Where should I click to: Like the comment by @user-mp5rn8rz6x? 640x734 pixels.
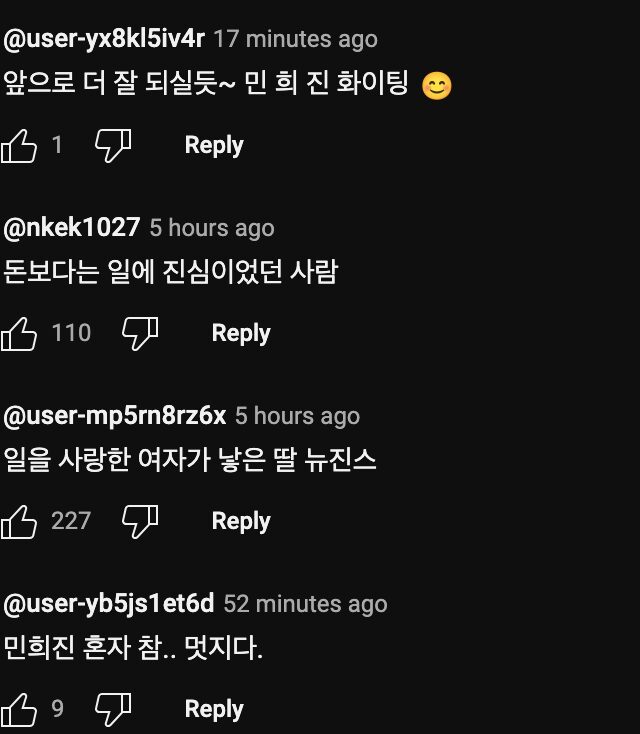[19, 522]
